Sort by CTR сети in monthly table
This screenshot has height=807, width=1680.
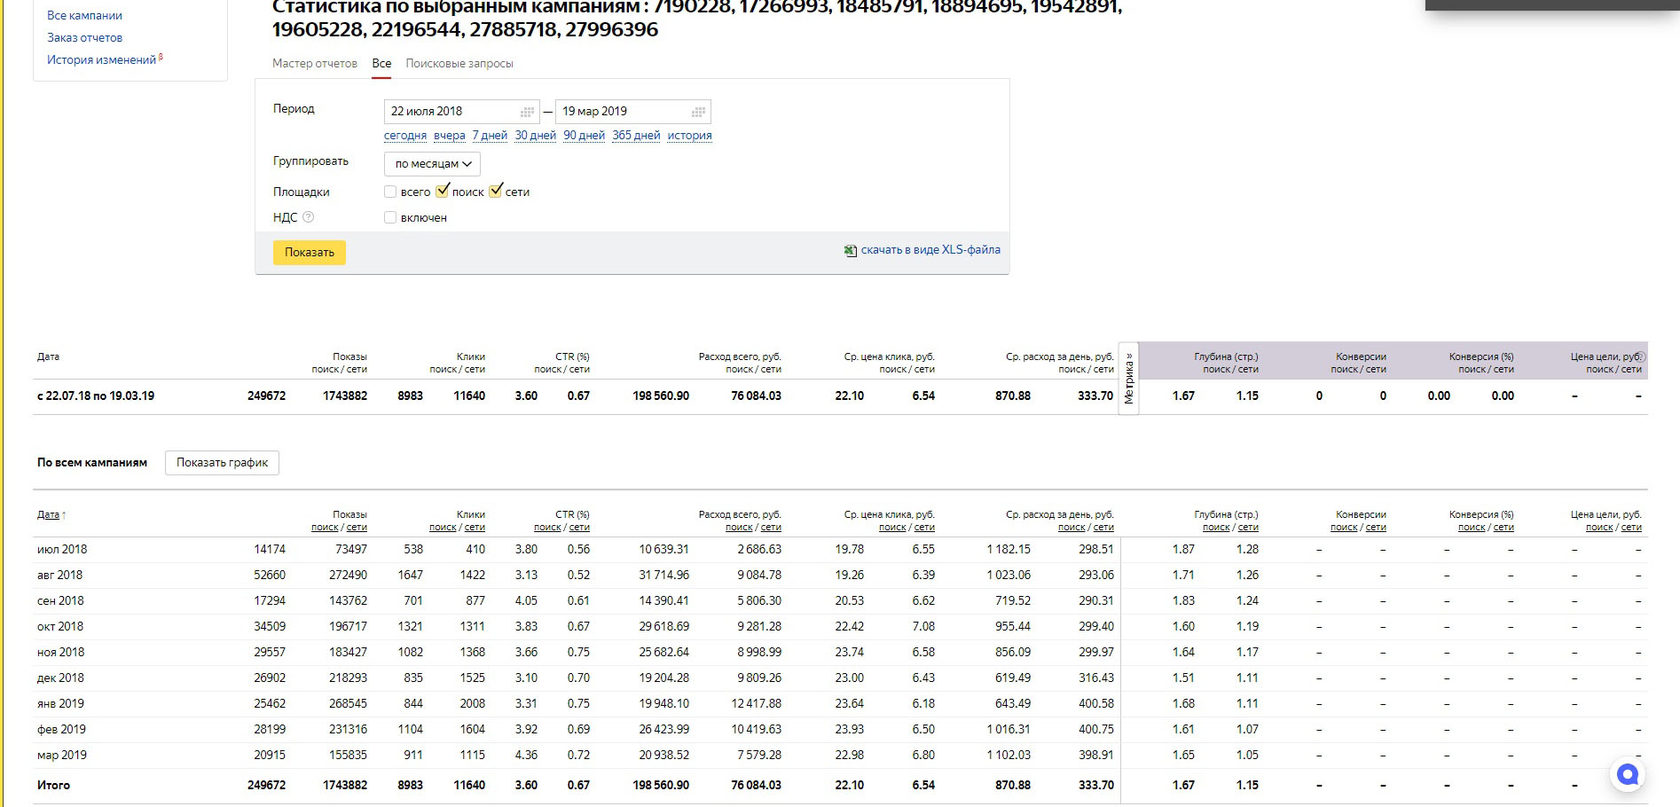pos(579,528)
